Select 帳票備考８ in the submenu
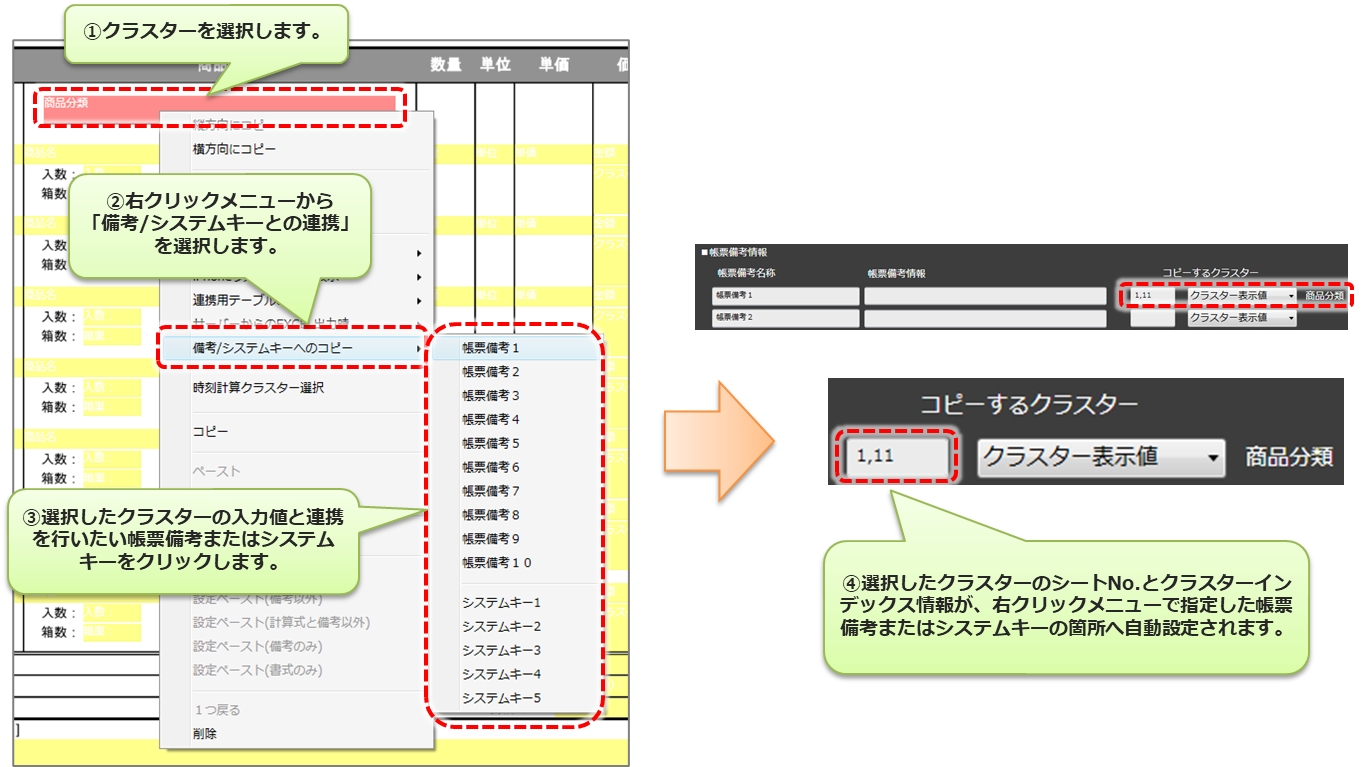Image resolution: width=1363 pixels, height=767 pixels. (491, 515)
